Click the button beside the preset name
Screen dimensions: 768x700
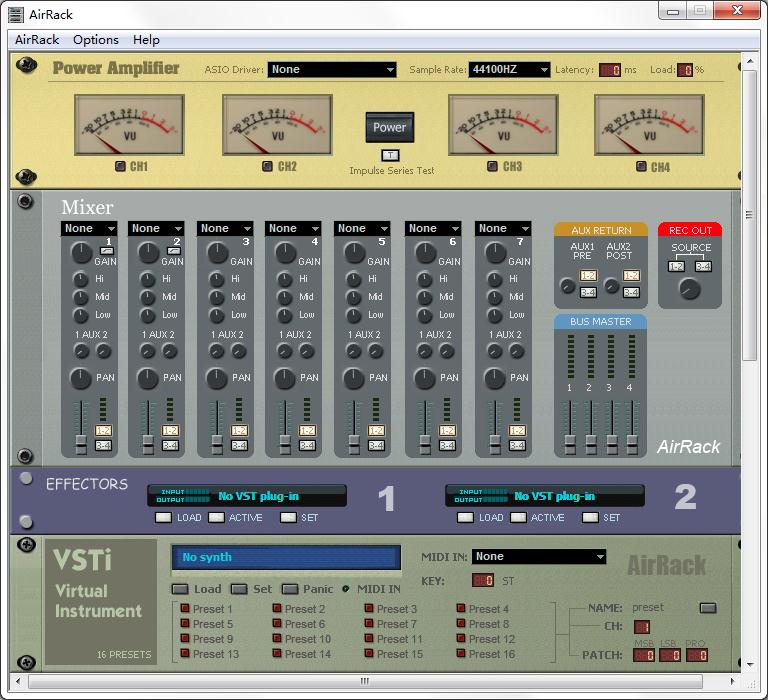[708, 608]
